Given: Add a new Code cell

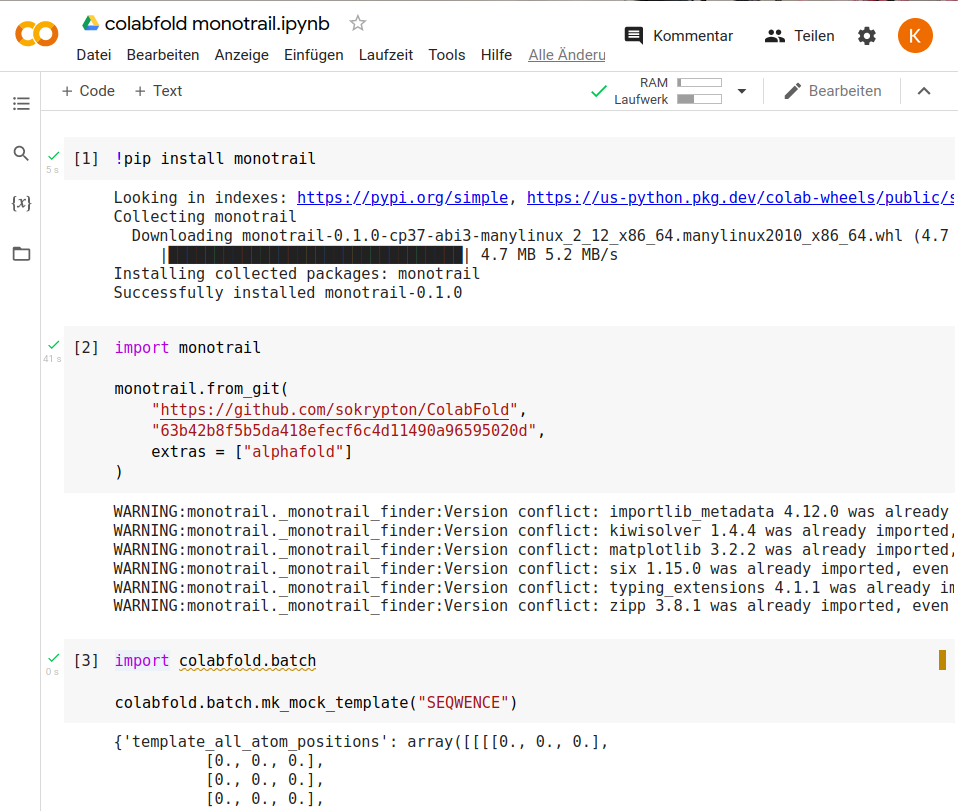Looking at the screenshot, I should coord(88,91).
